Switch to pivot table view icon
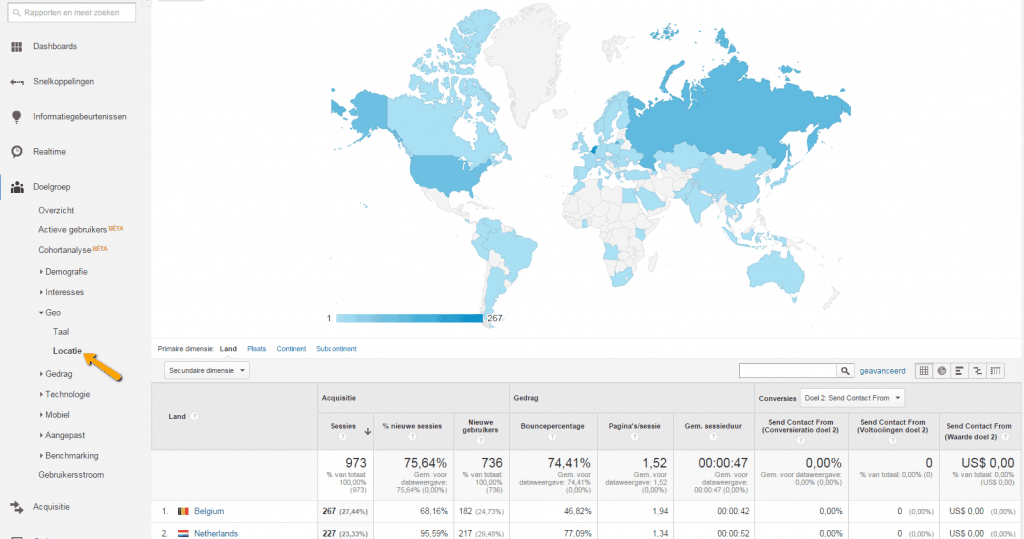The width and height of the screenshot is (1024, 539). pos(995,370)
